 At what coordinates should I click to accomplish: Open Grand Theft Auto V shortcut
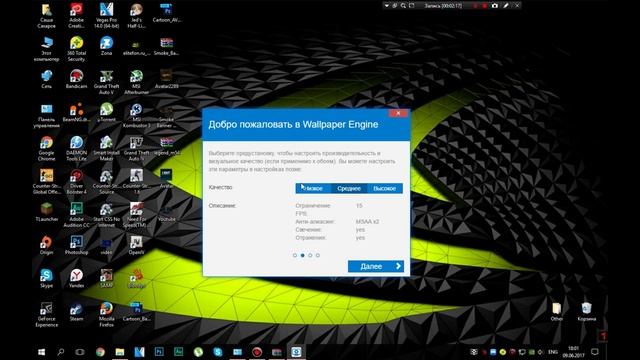click(107, 82)
